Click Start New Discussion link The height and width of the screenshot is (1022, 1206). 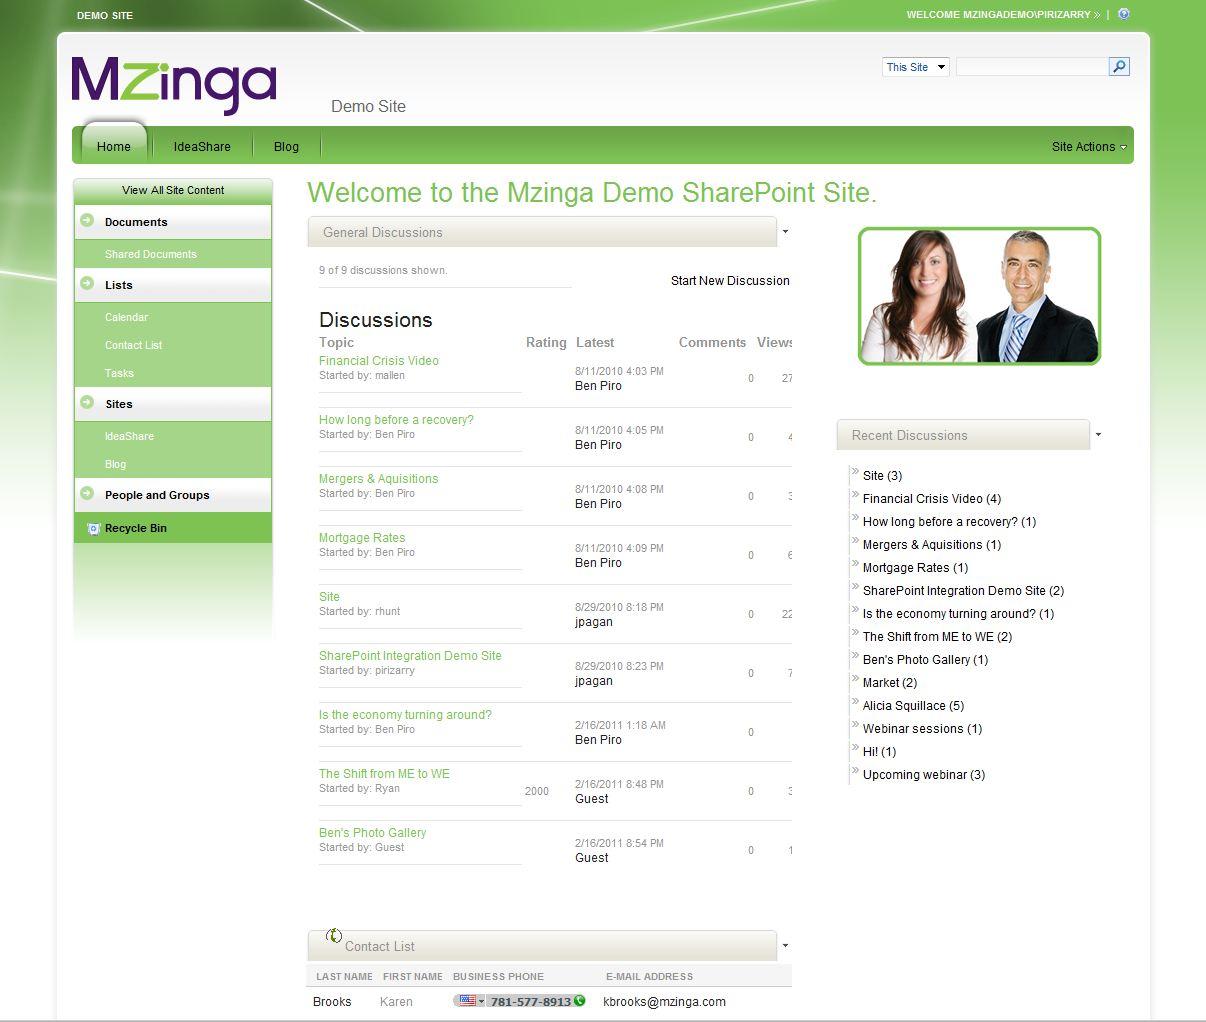730,281
